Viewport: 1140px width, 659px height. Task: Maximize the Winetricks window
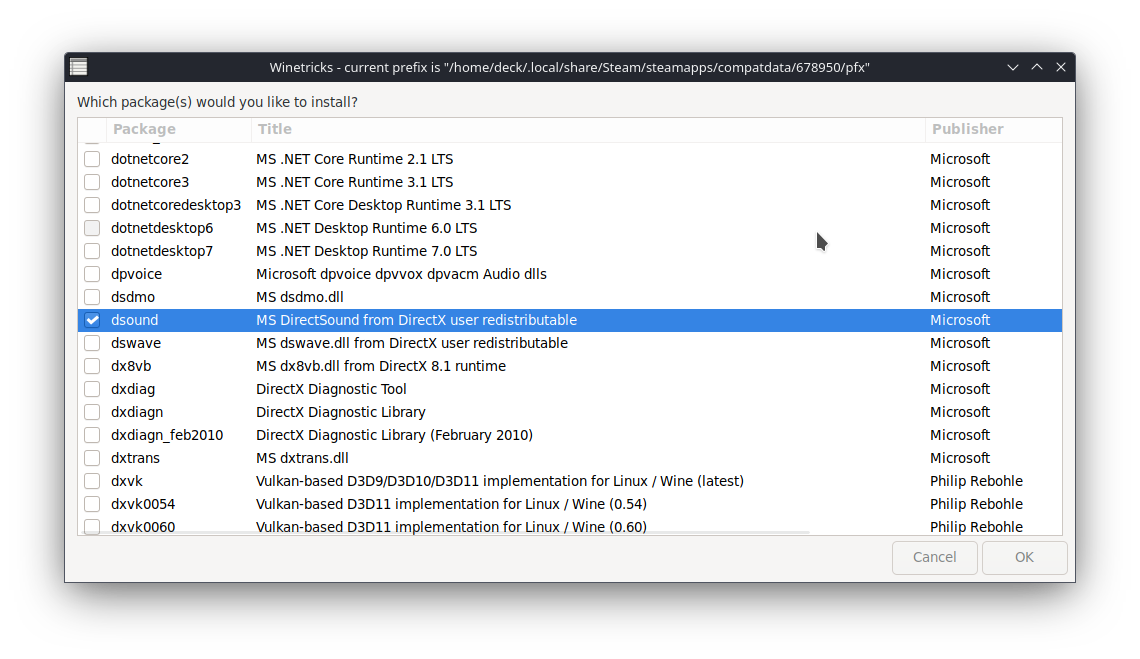(1037, 67)
